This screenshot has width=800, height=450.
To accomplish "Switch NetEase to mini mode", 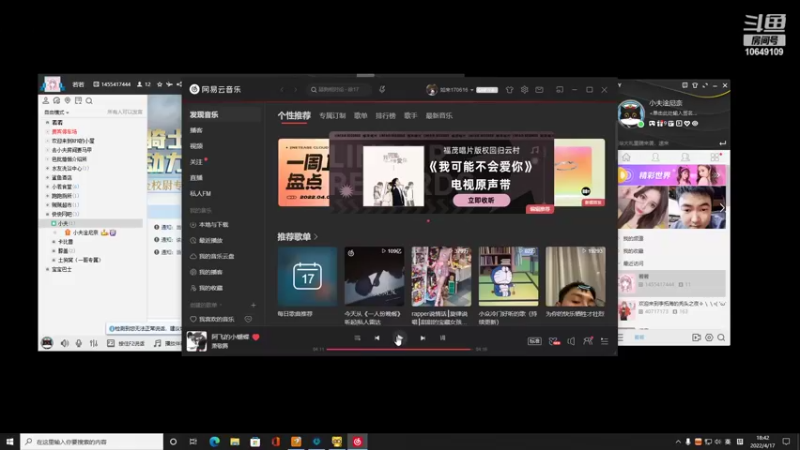I will pyautogui.click(x=559, y=89).
